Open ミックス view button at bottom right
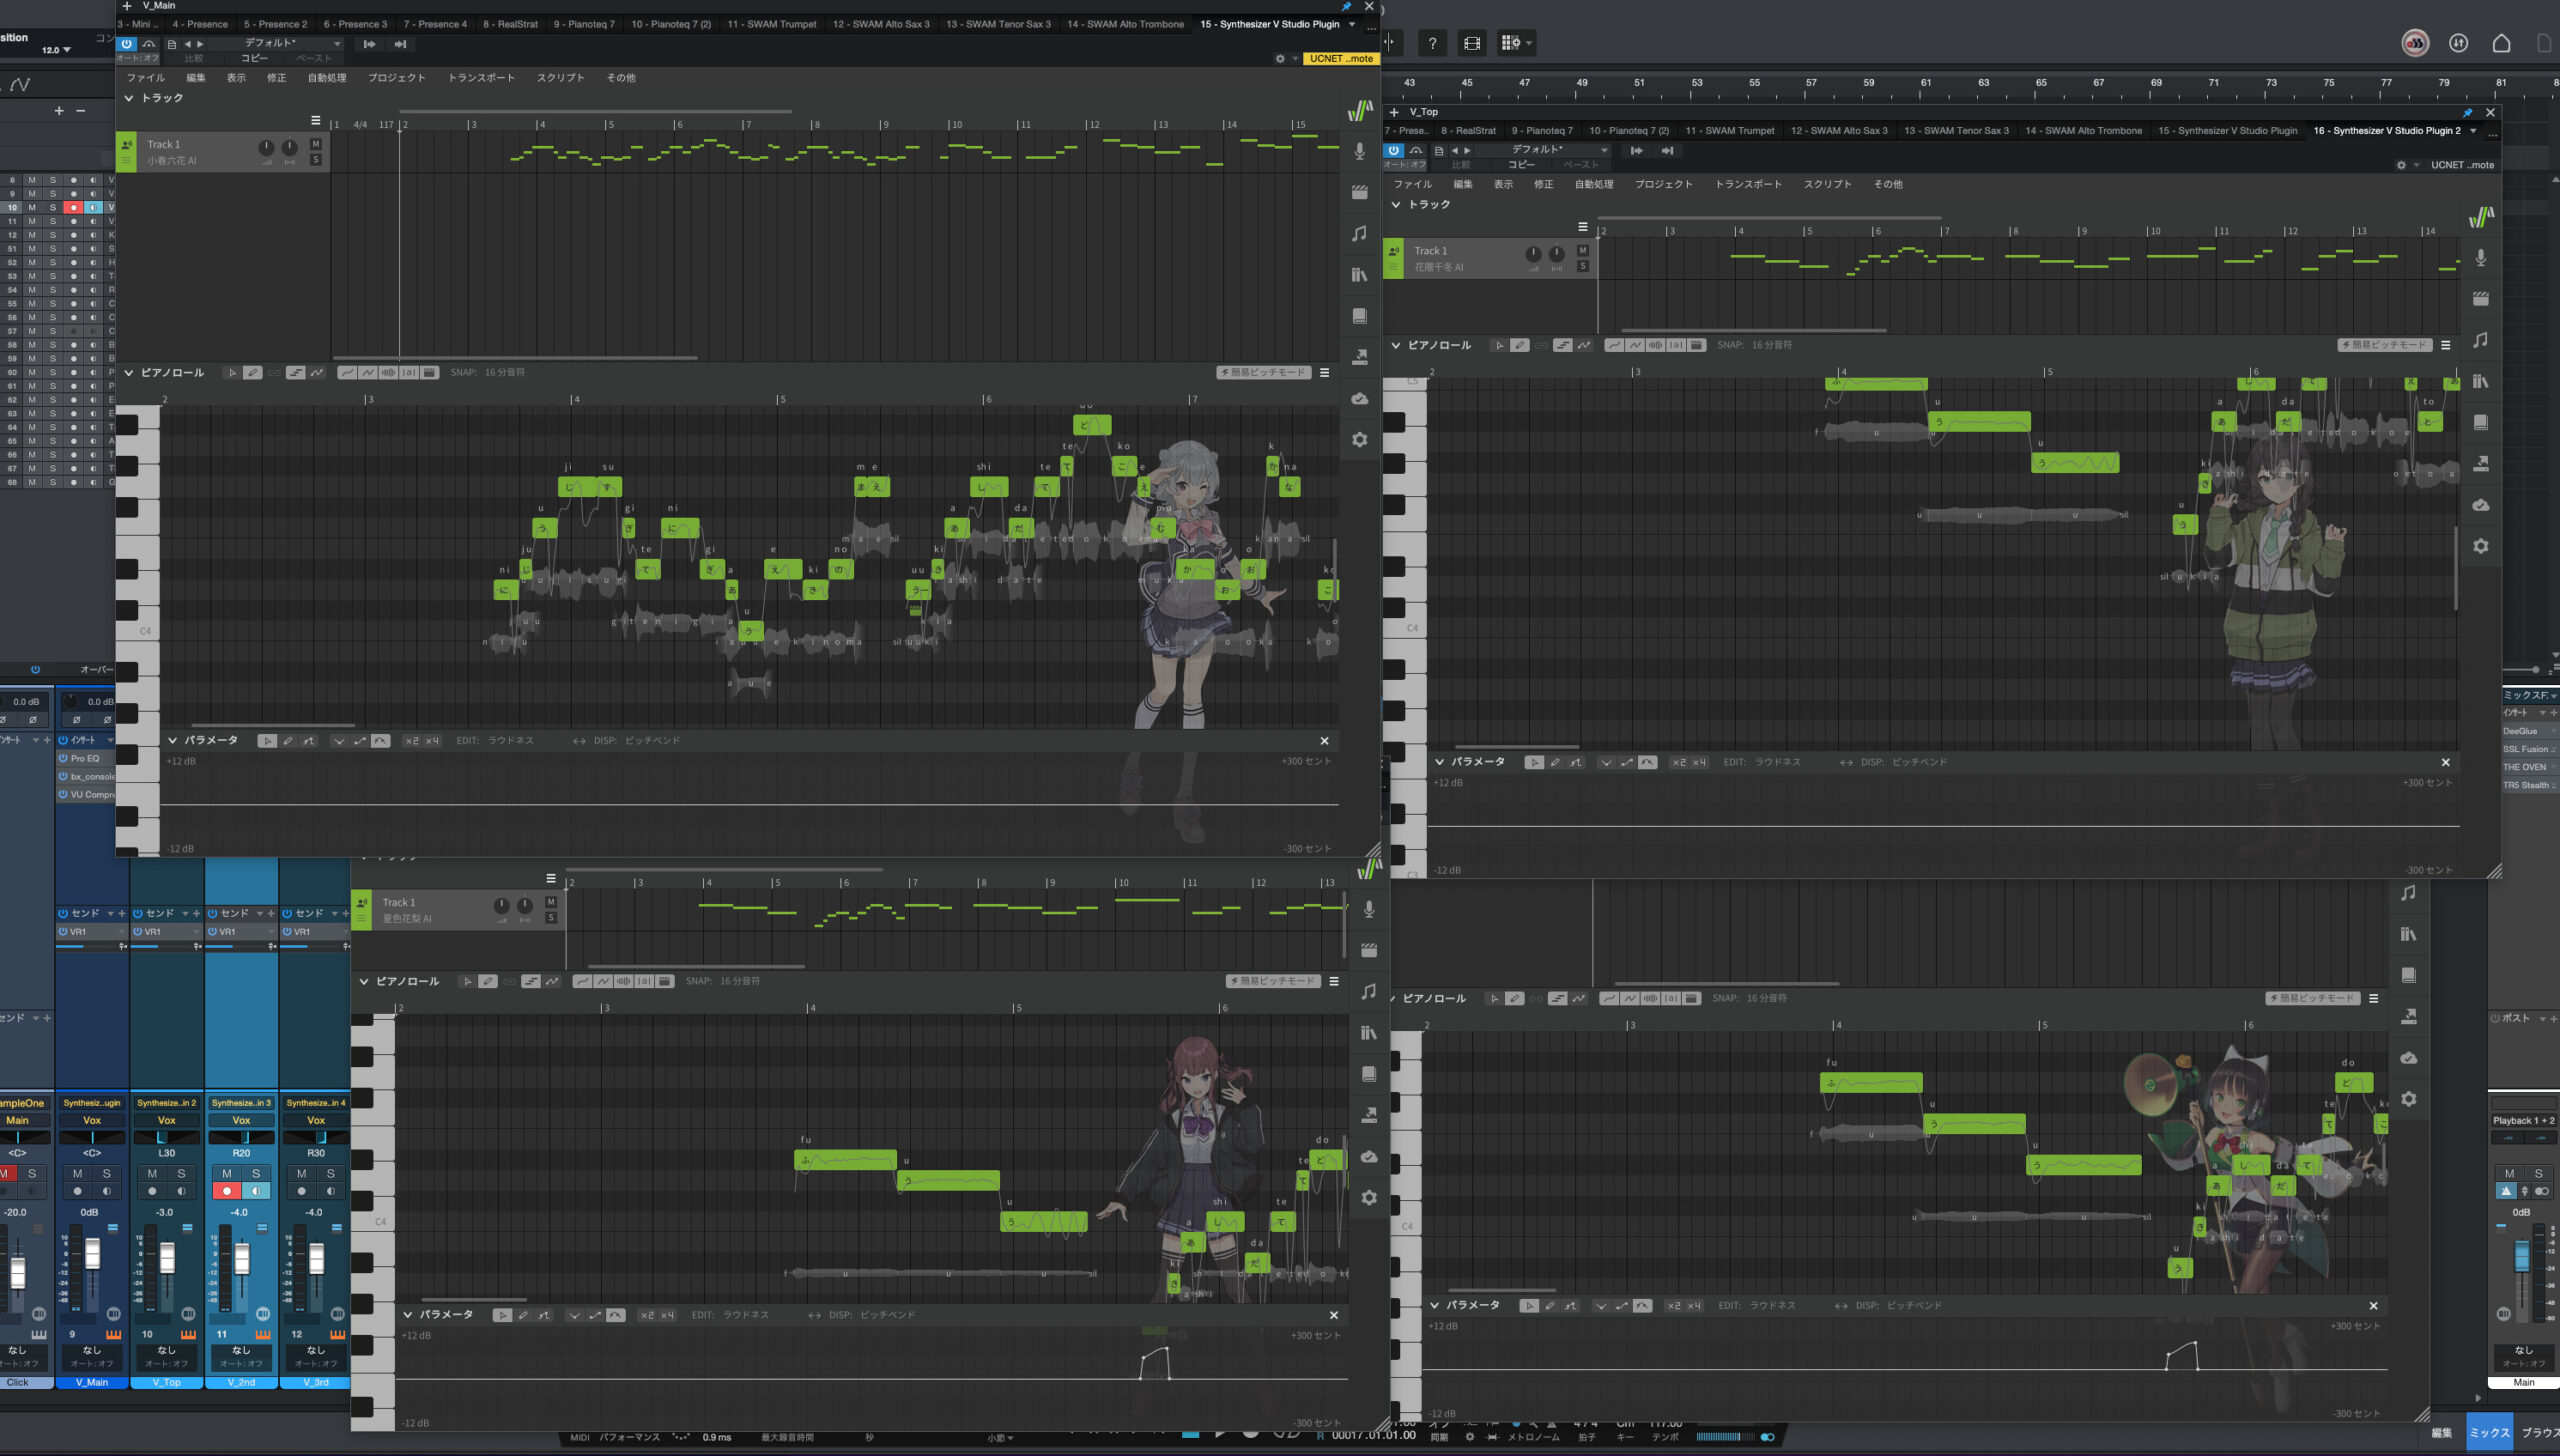 click(x=2489, y=1433)
